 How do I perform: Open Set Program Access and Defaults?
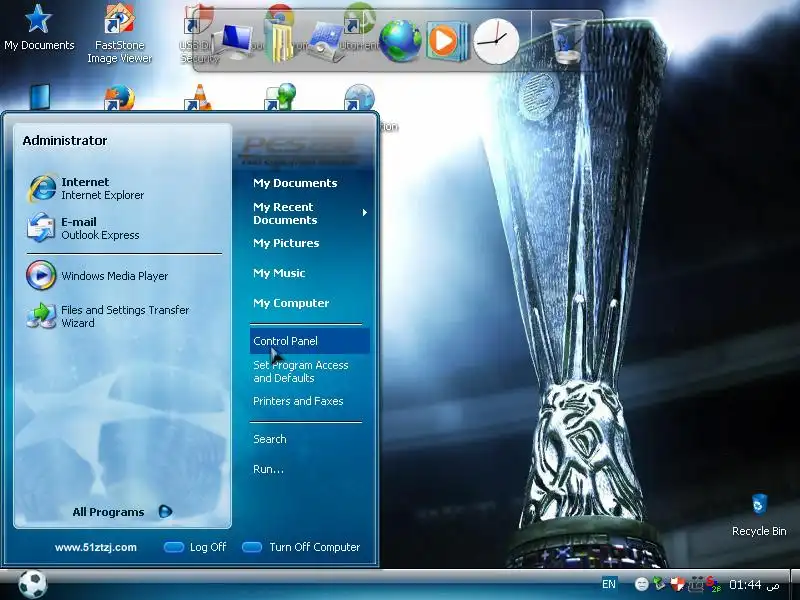301,371
